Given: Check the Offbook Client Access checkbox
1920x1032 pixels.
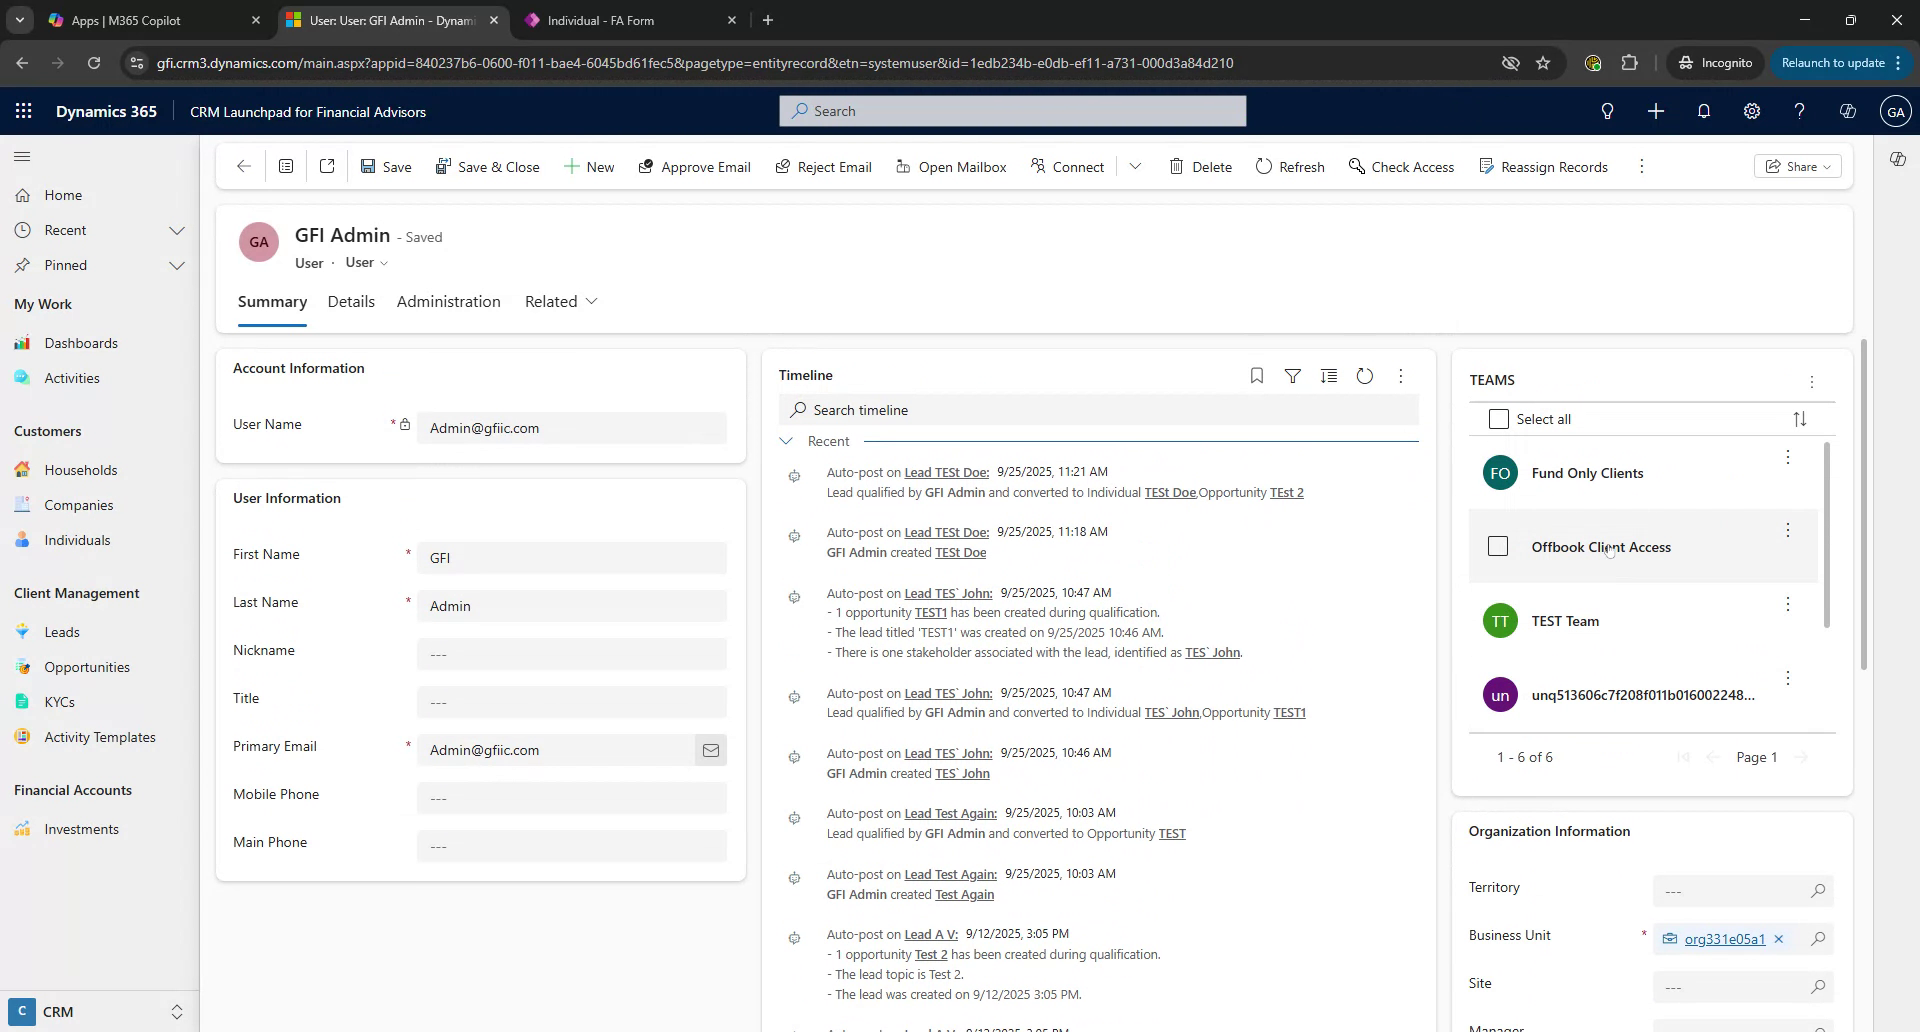Looking at the screenshot, I should point(1499,546).
